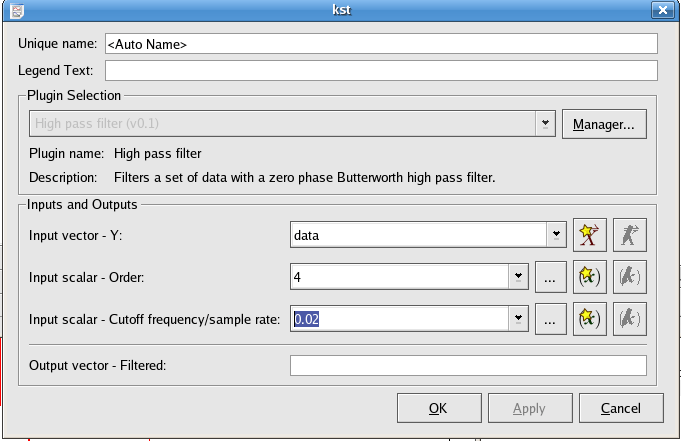Click the kst window icon in title bar

click(17, 10)
